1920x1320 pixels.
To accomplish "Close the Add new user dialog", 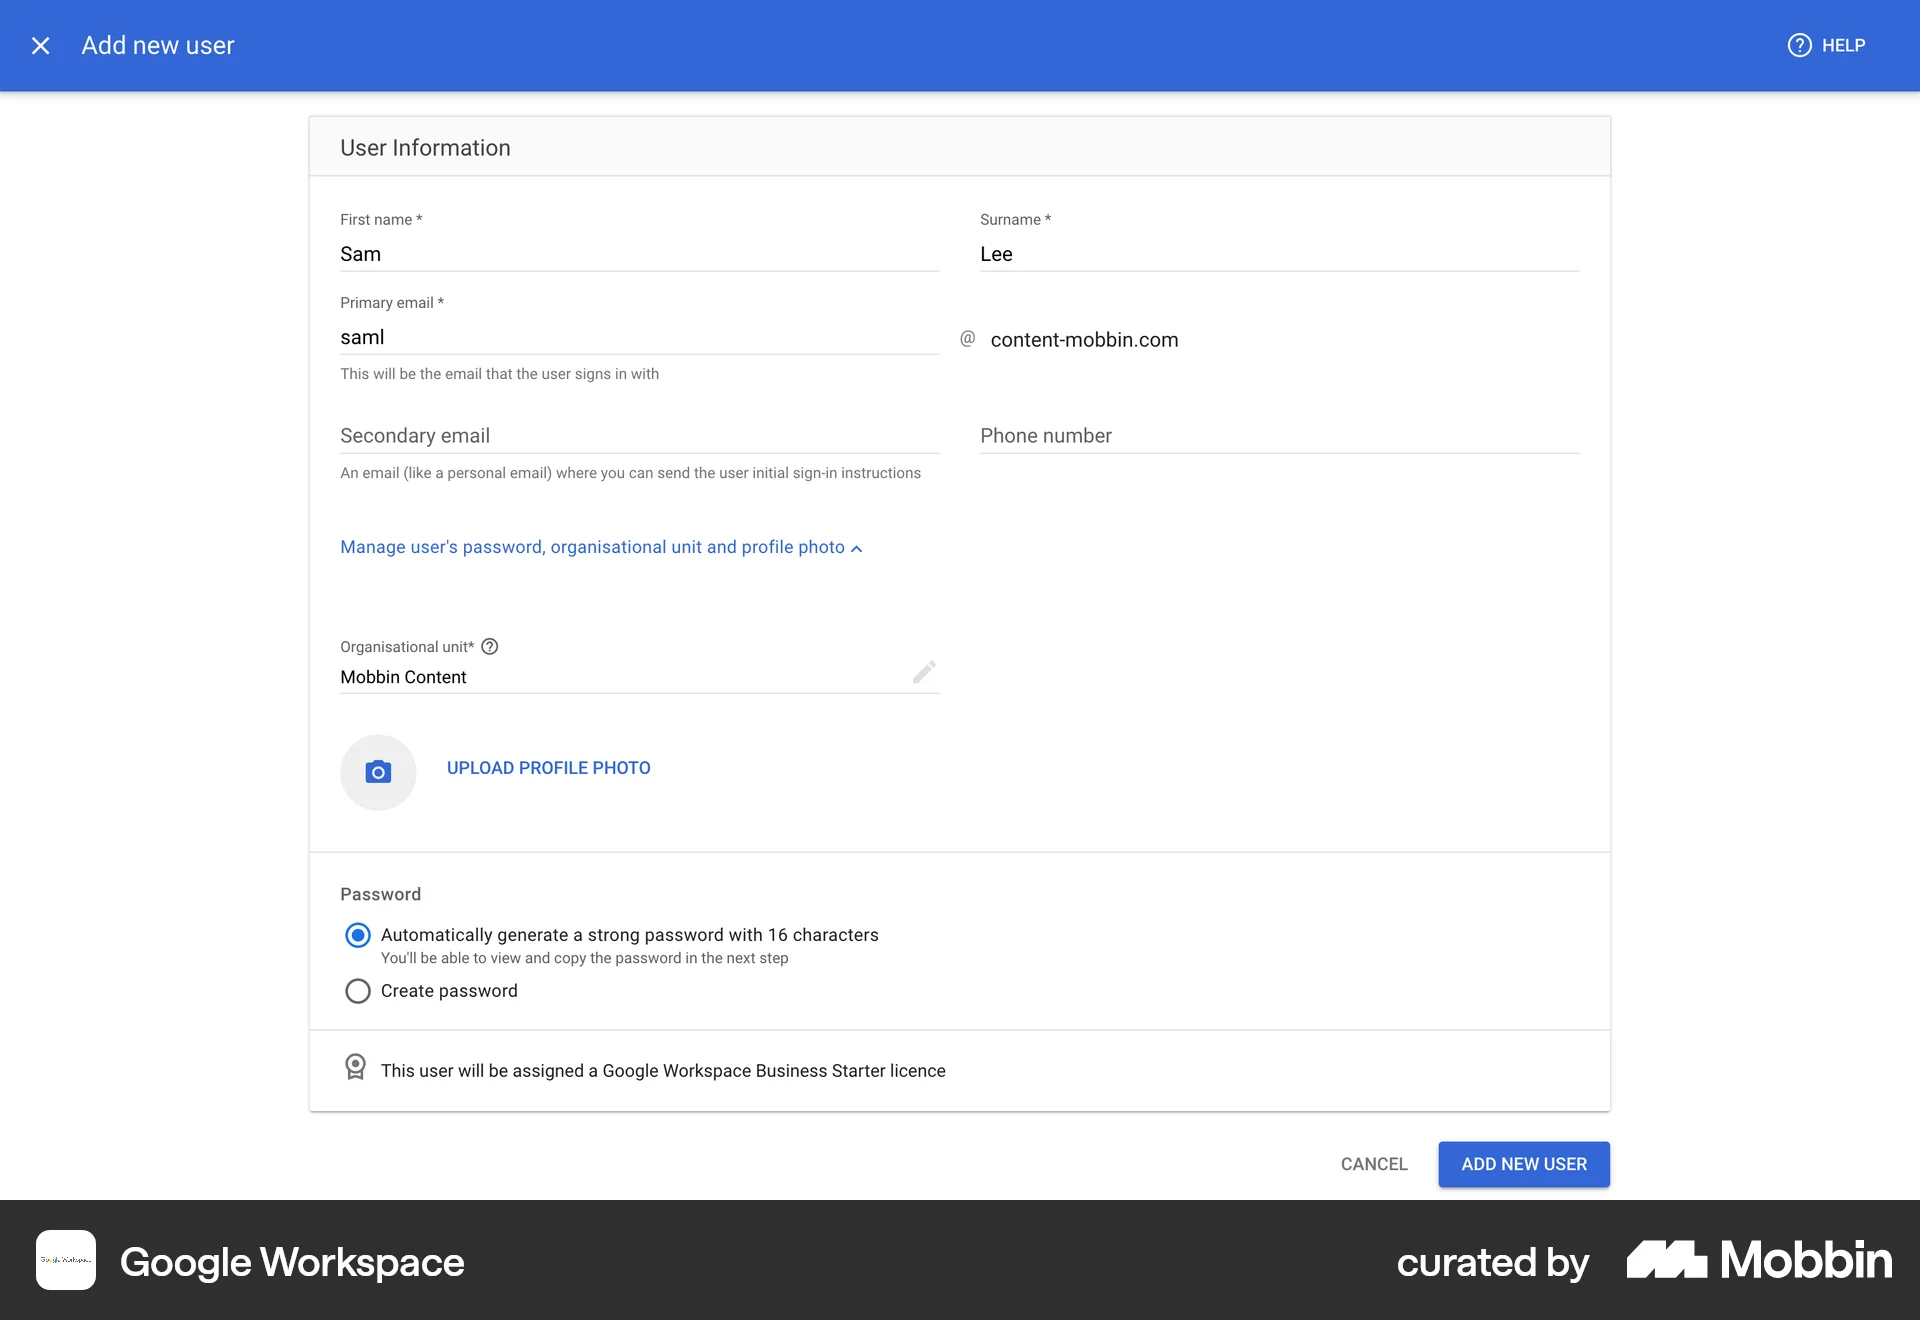I will [x=41, y=45].
